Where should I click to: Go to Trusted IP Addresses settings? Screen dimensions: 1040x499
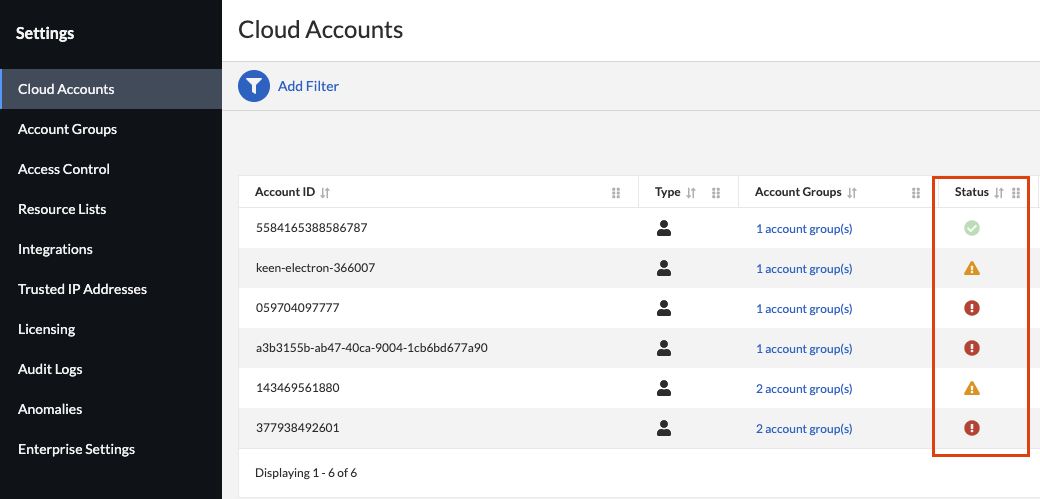[82, 289]
